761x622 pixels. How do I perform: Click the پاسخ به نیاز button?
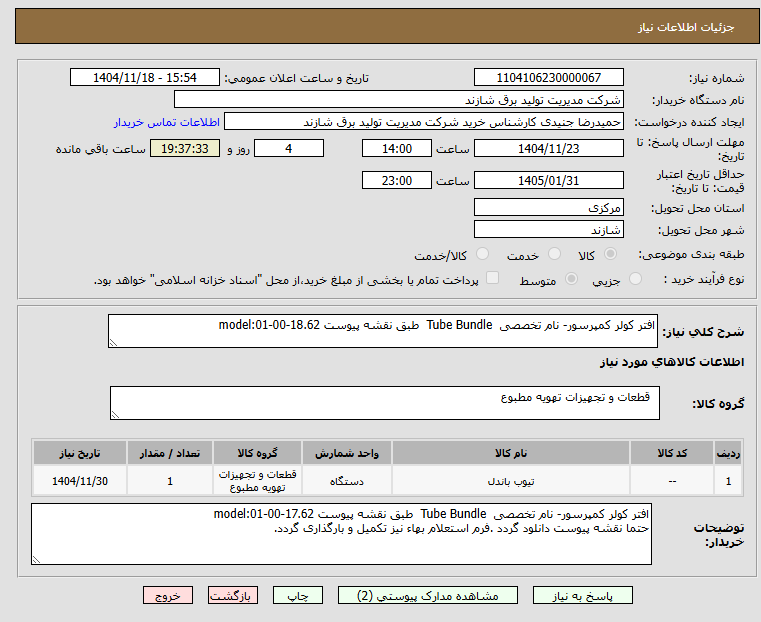pos(582,595)
